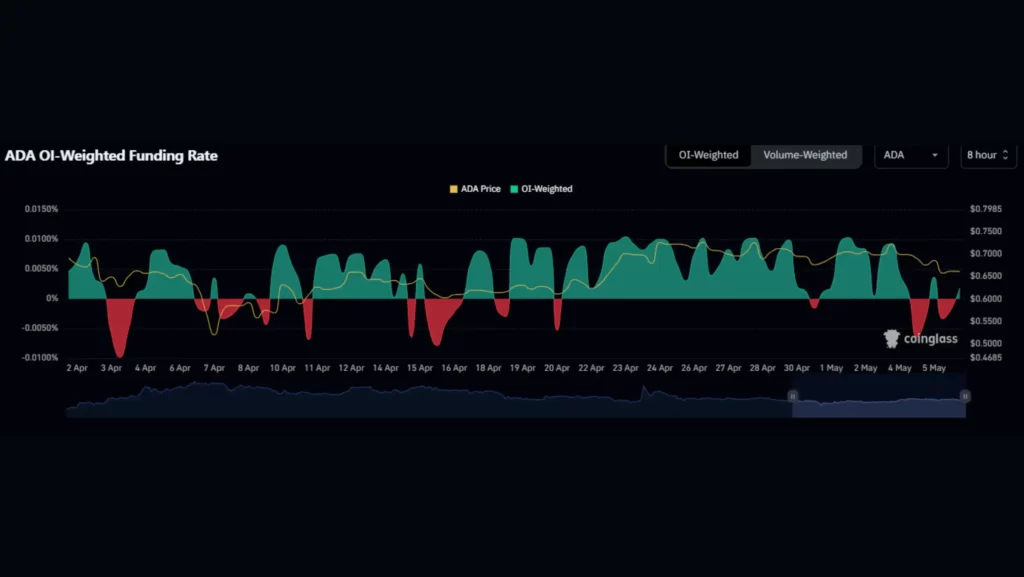Switch to the Volume-Weighted tab
This screenshot has height=577, width=1024.
[x=805, y=155]
